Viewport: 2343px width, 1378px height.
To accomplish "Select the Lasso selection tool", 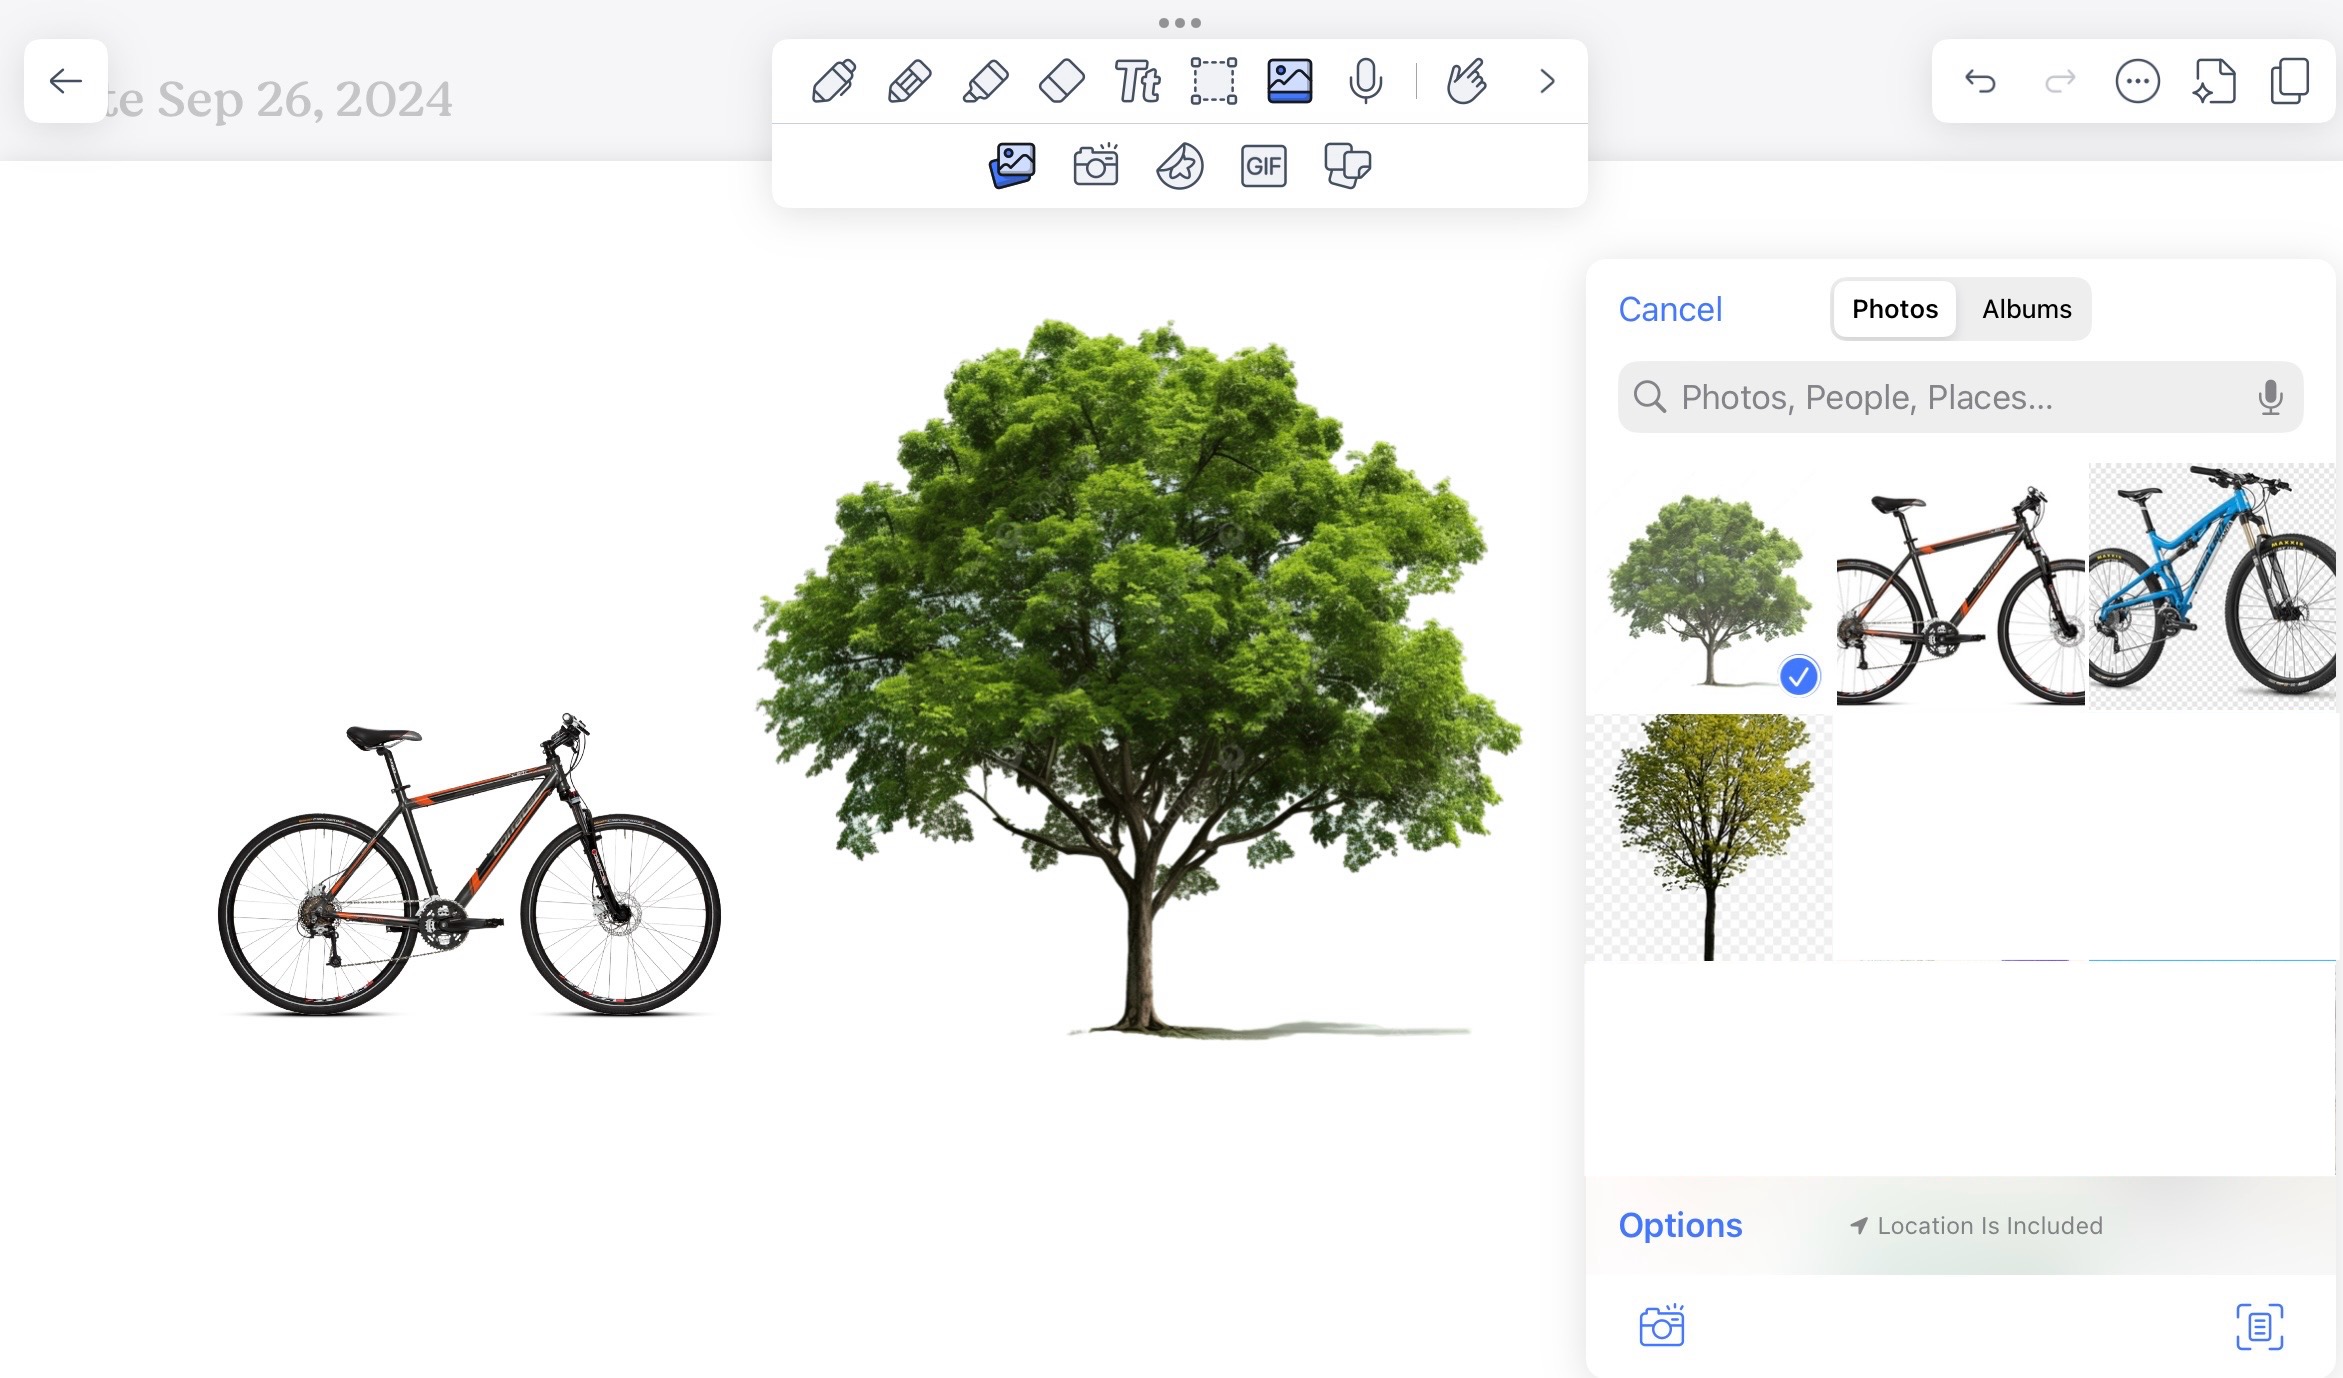I will click(1214, 81).
